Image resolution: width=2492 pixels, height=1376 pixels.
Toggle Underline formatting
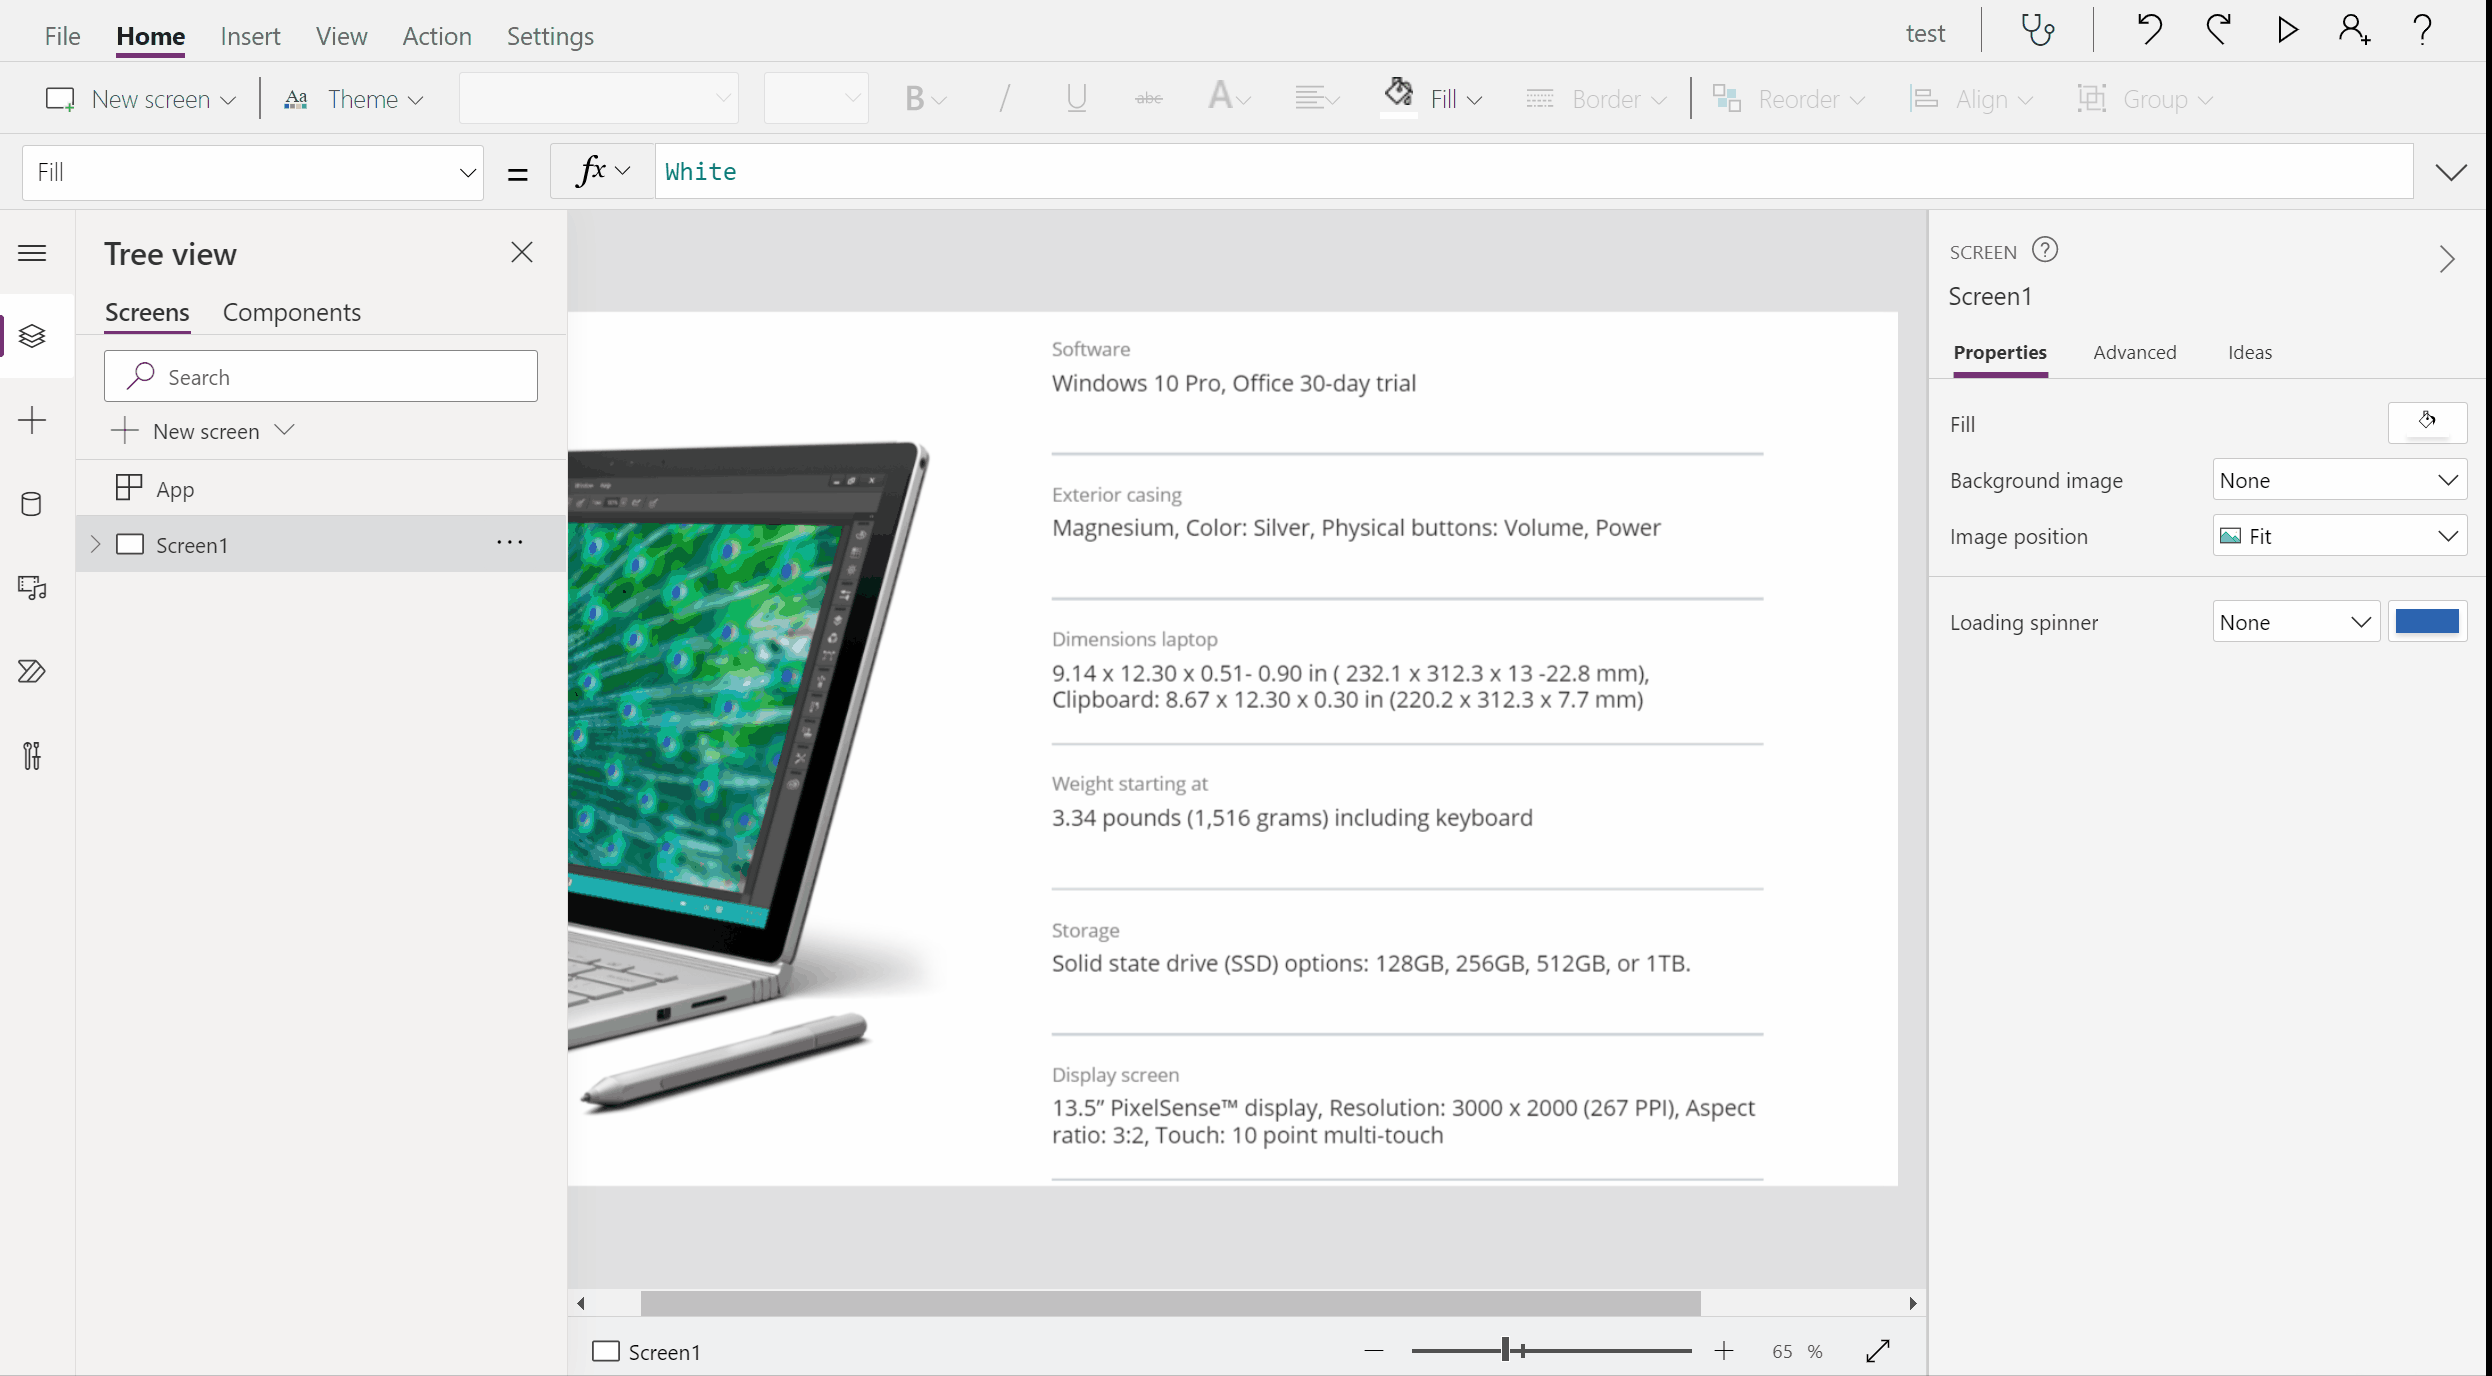[1076, 98]
